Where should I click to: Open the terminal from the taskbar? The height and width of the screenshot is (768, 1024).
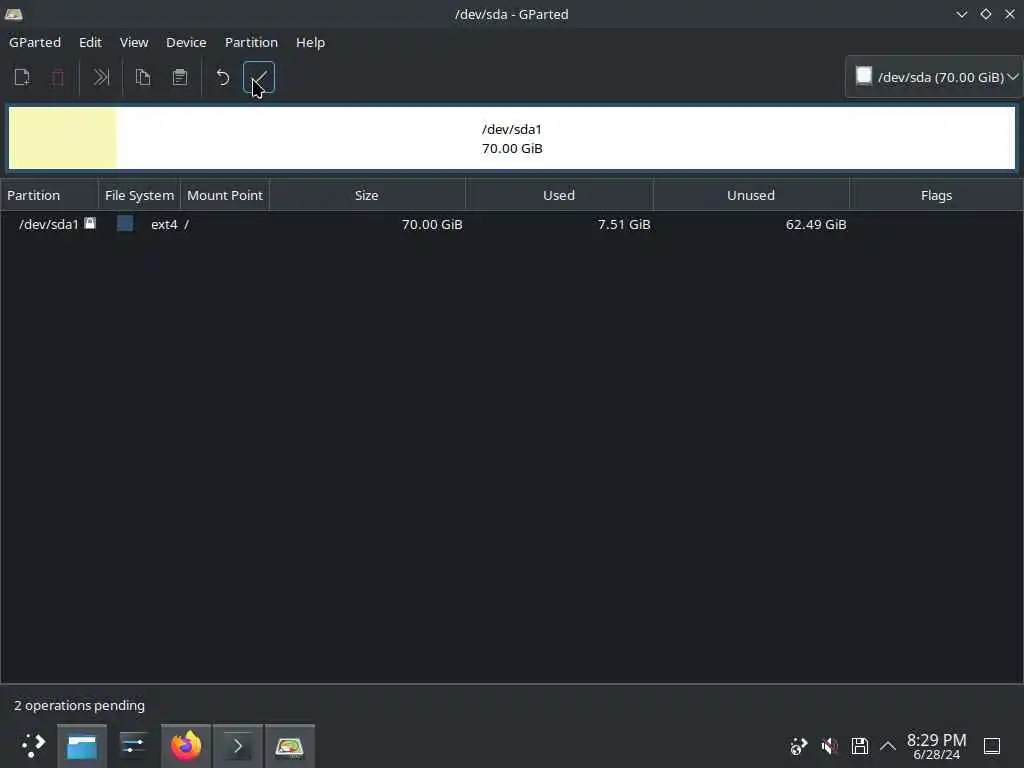[x=238, y=746]
